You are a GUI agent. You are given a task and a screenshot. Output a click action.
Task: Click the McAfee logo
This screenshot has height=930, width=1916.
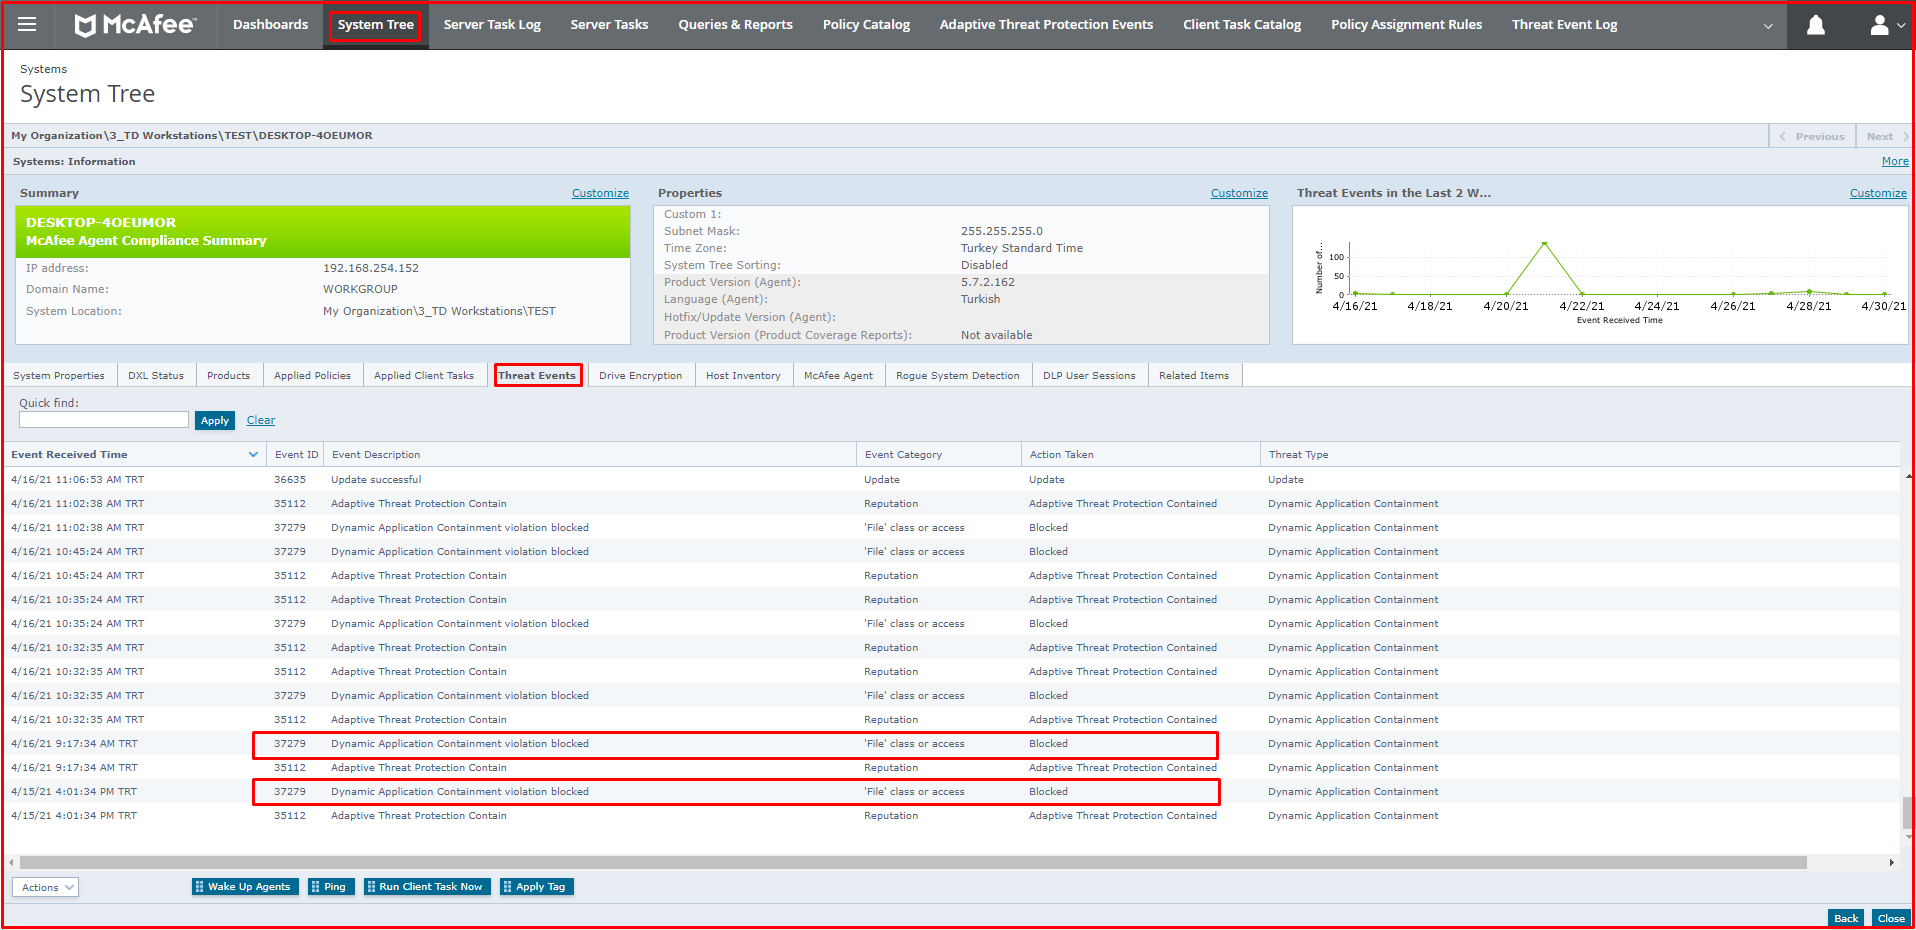[136, 24]
